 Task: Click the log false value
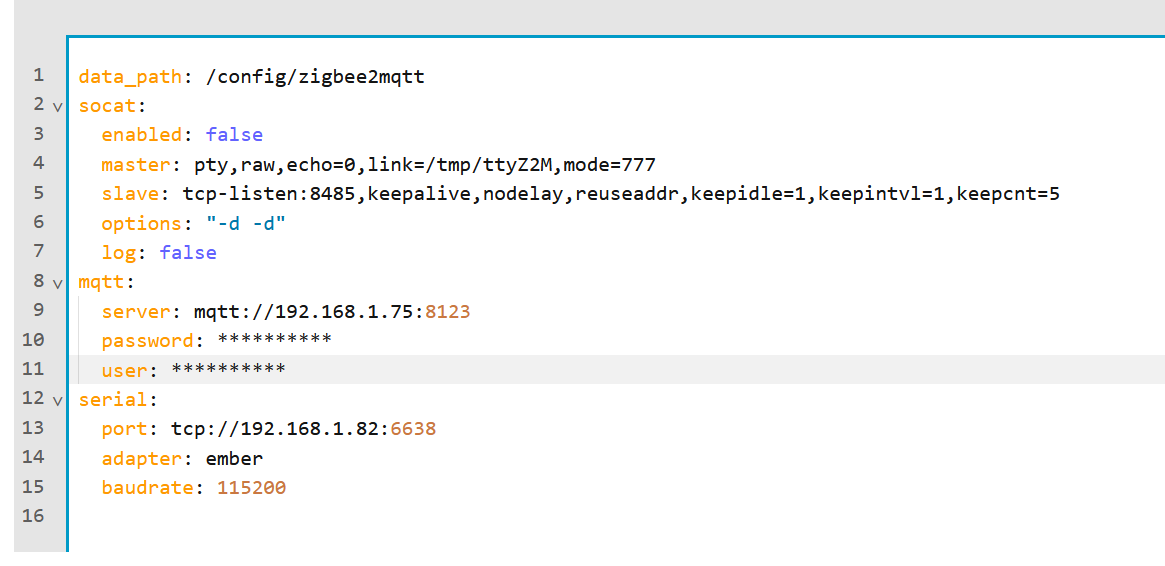pos(188,252)
